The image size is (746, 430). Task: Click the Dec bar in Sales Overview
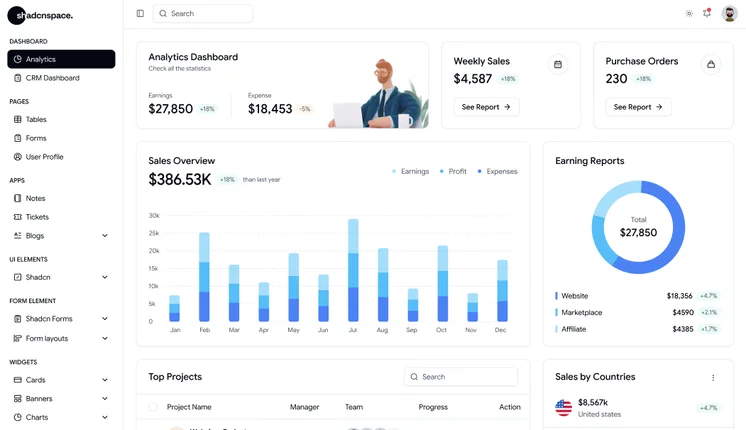click(x=502, y=291)
